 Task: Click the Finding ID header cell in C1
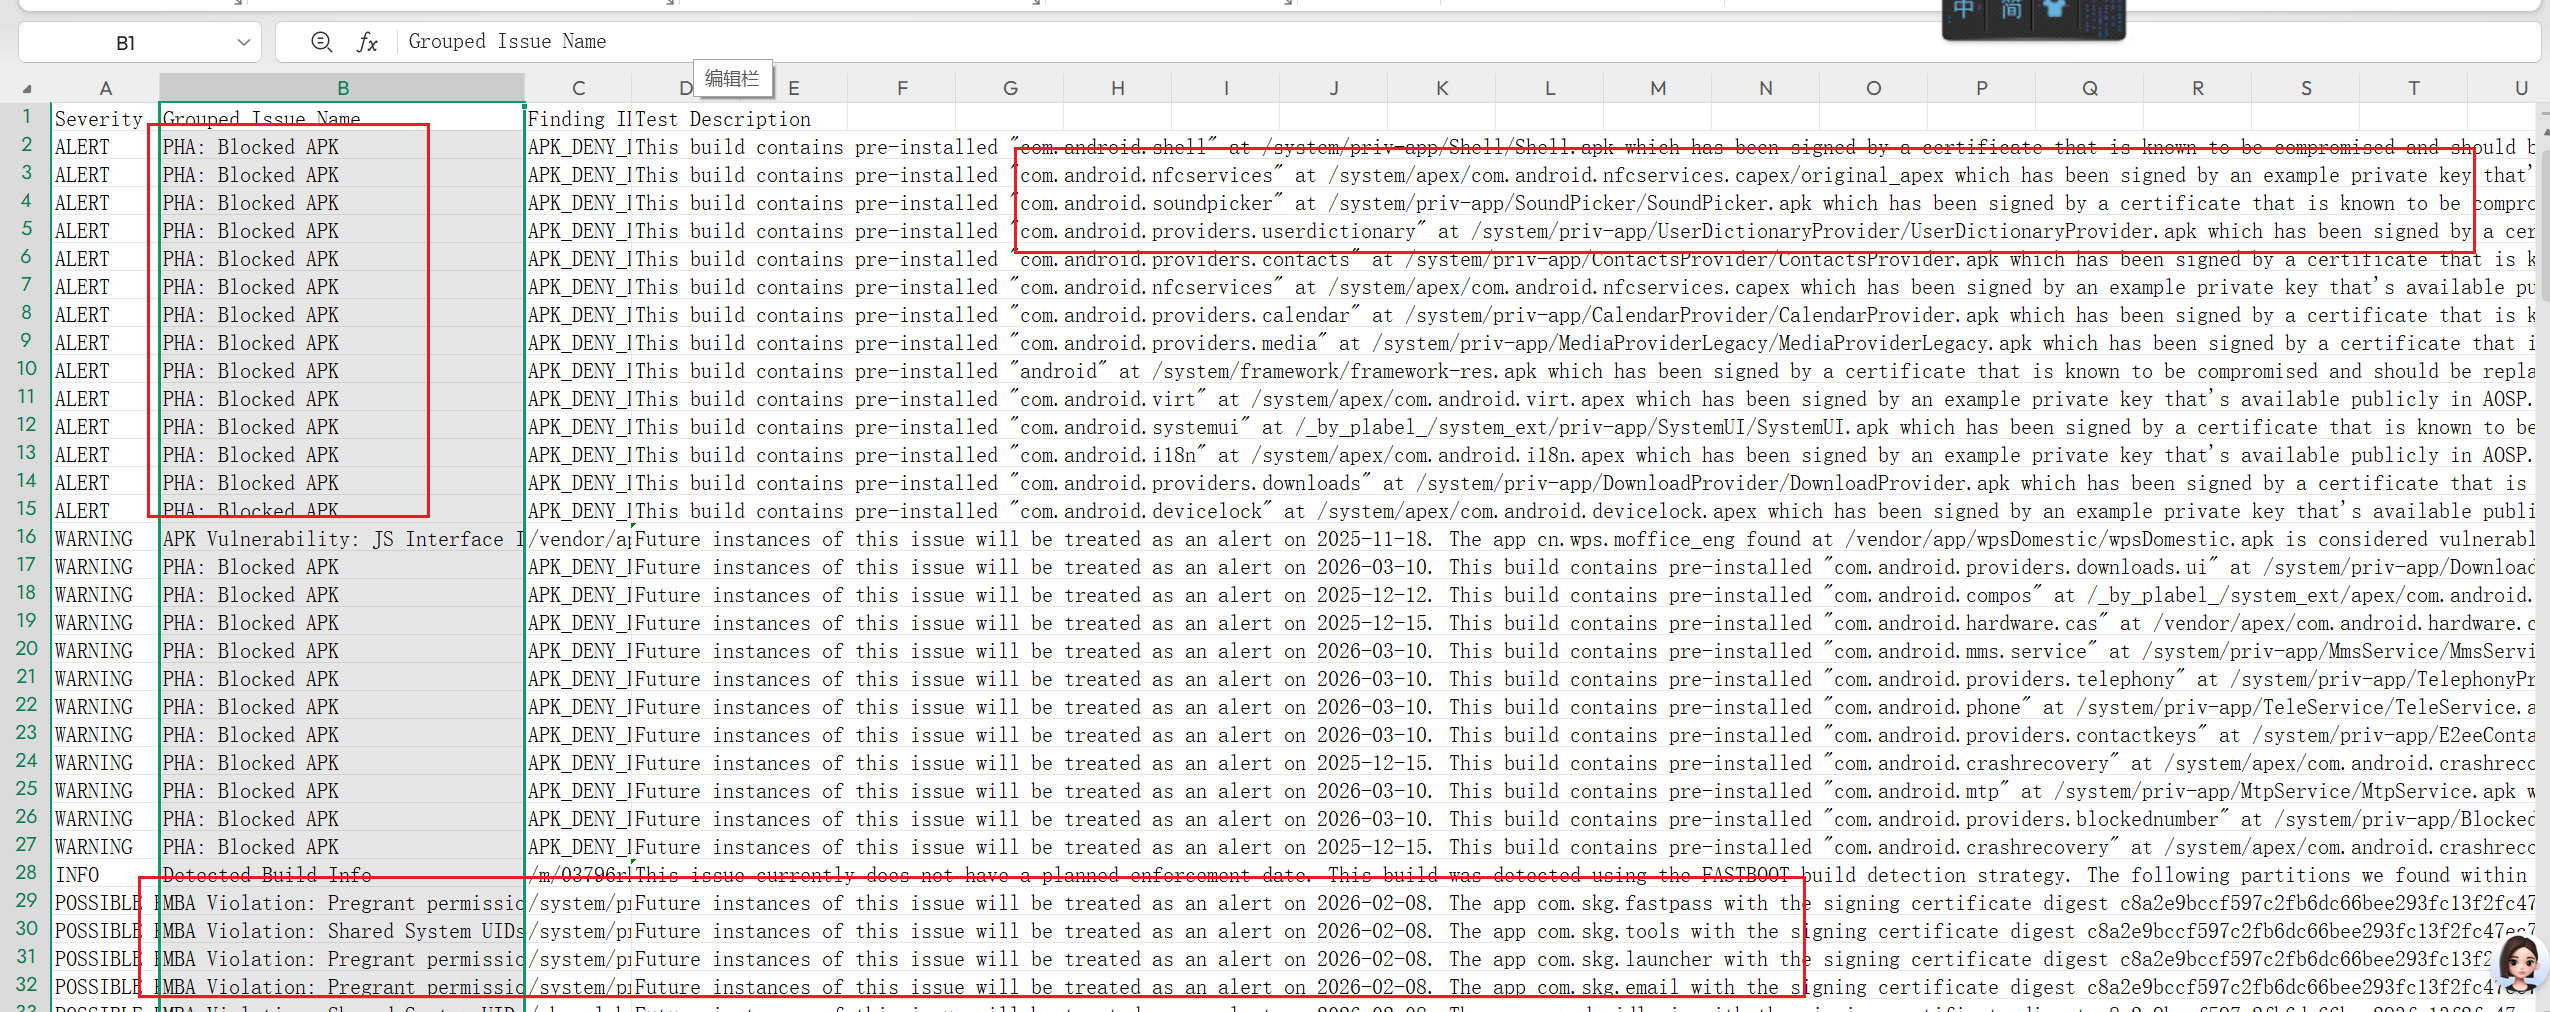coord(578,119)
